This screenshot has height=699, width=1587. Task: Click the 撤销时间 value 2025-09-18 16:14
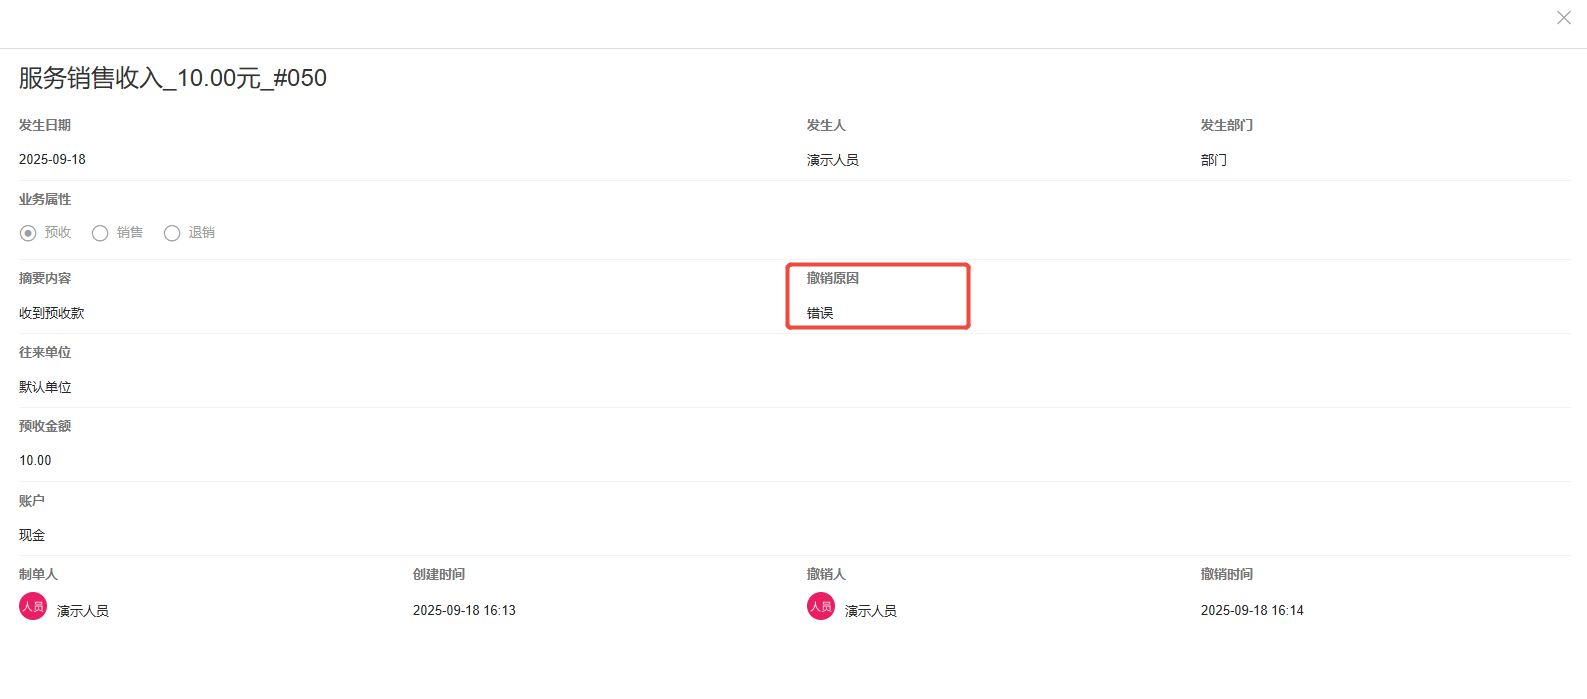[x=1252, y=610]
